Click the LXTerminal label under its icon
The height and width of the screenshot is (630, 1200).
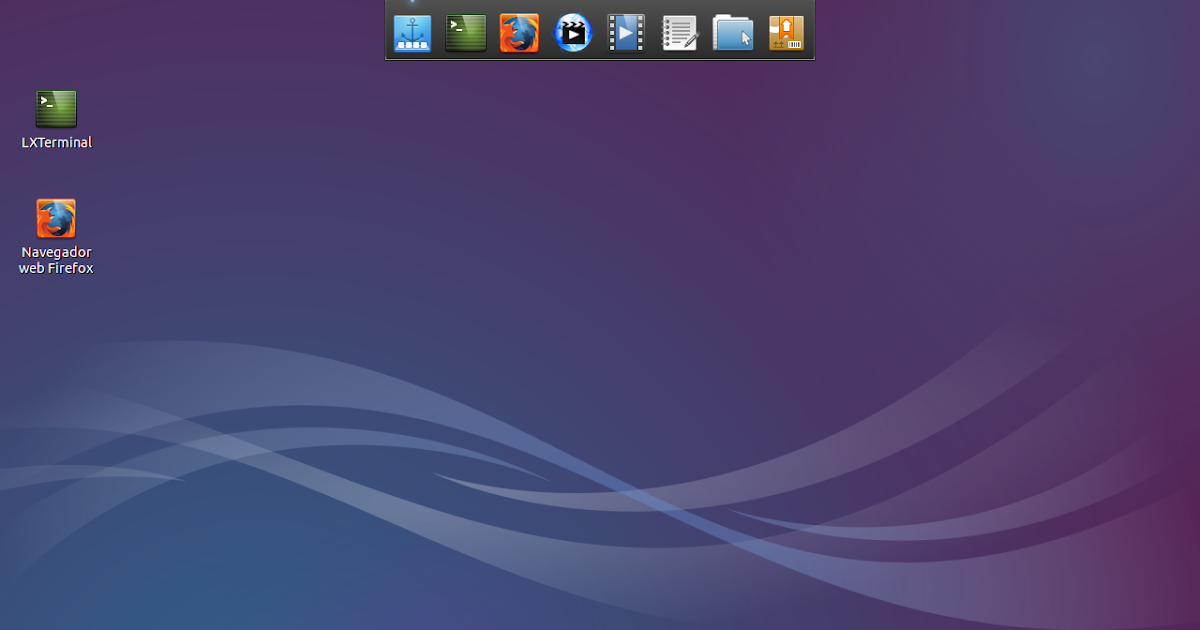(x=56, y=142)
